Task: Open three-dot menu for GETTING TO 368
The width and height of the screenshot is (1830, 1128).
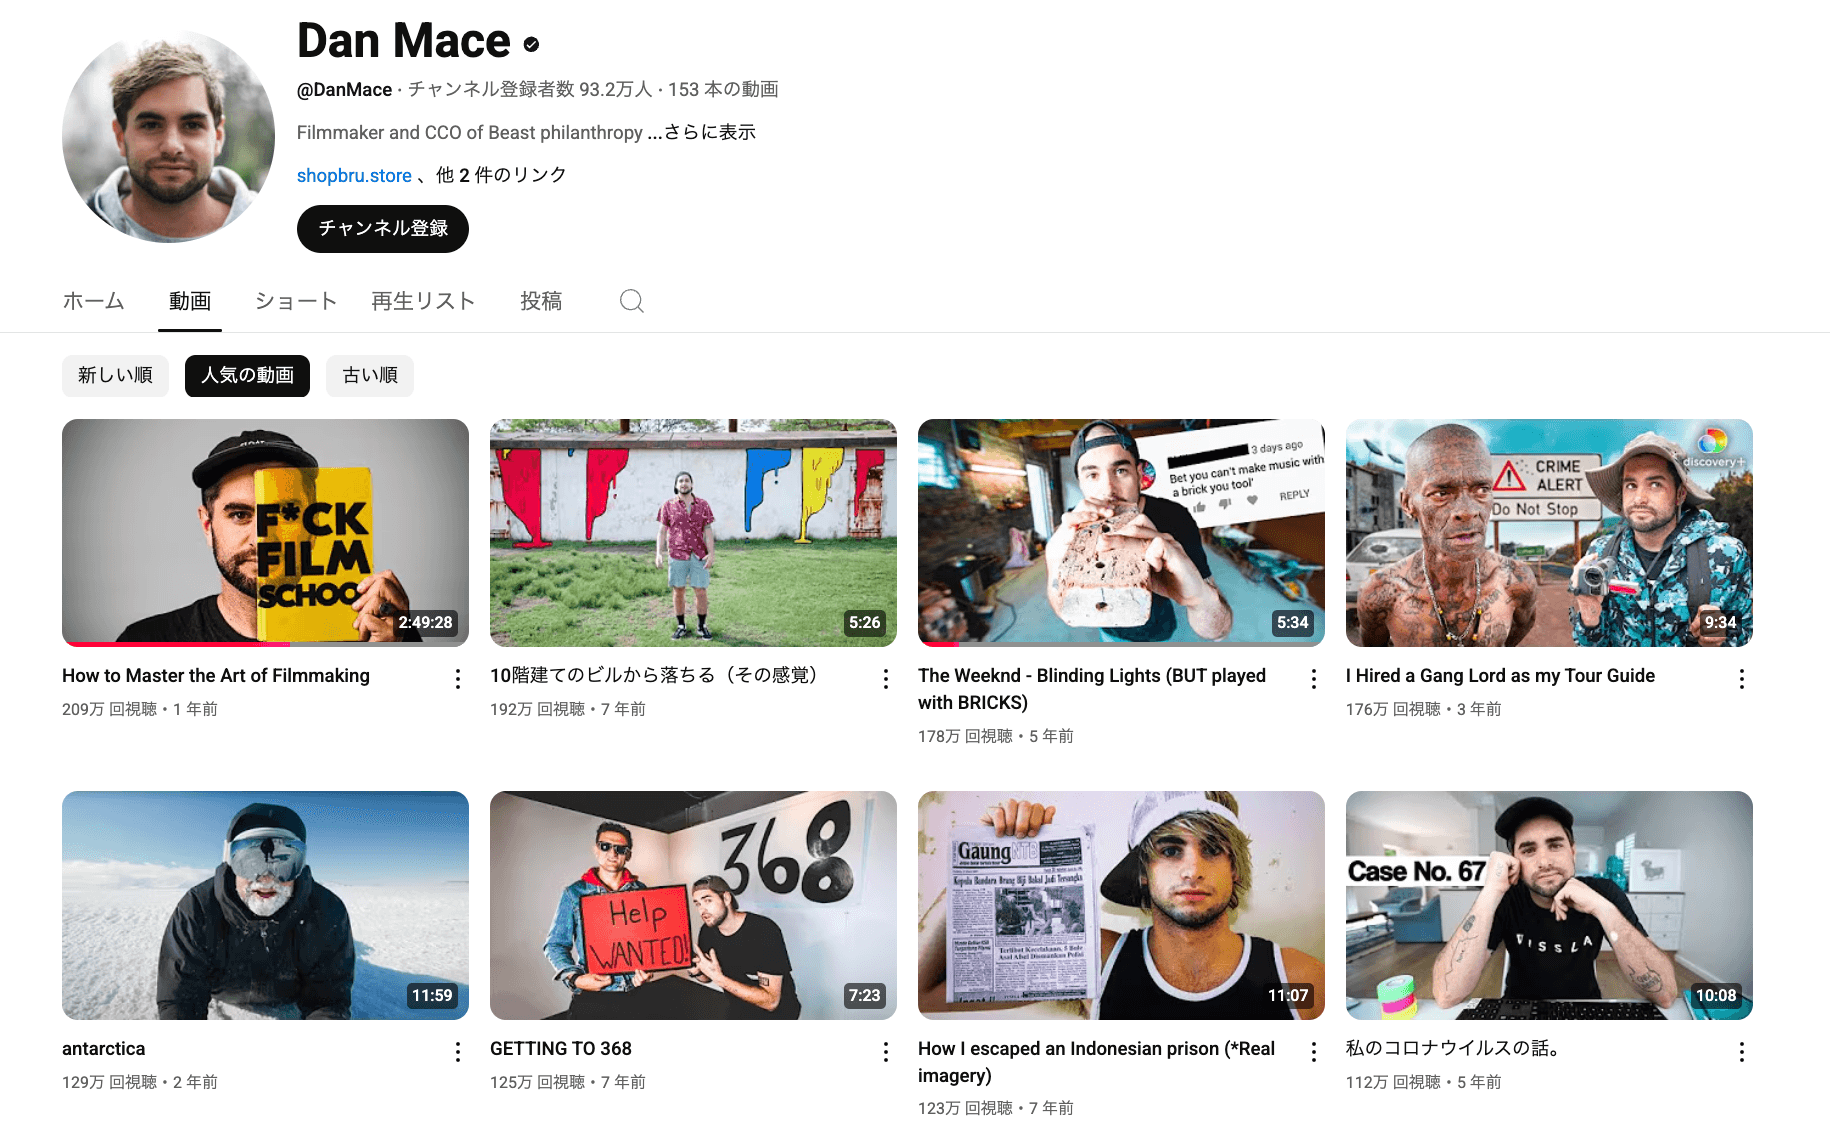Action: click(x=886, y=1052)
